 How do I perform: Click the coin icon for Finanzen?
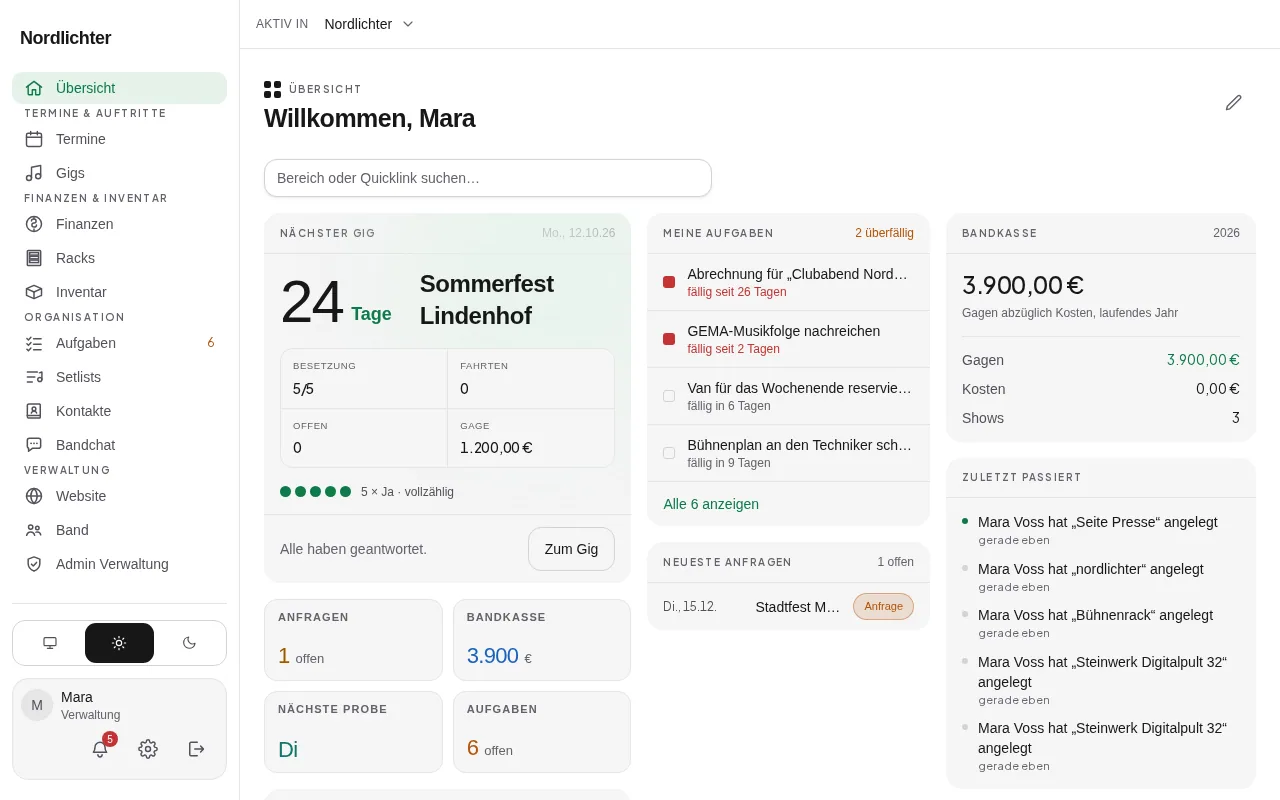[x=34, y=224]
